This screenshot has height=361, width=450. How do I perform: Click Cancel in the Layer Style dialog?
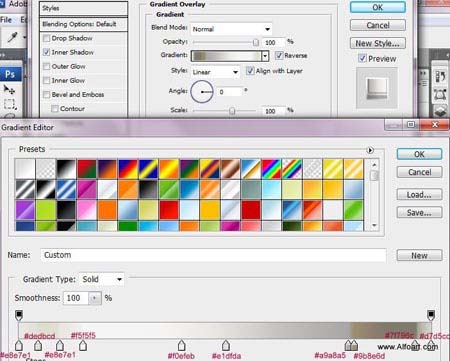(378, 25)
